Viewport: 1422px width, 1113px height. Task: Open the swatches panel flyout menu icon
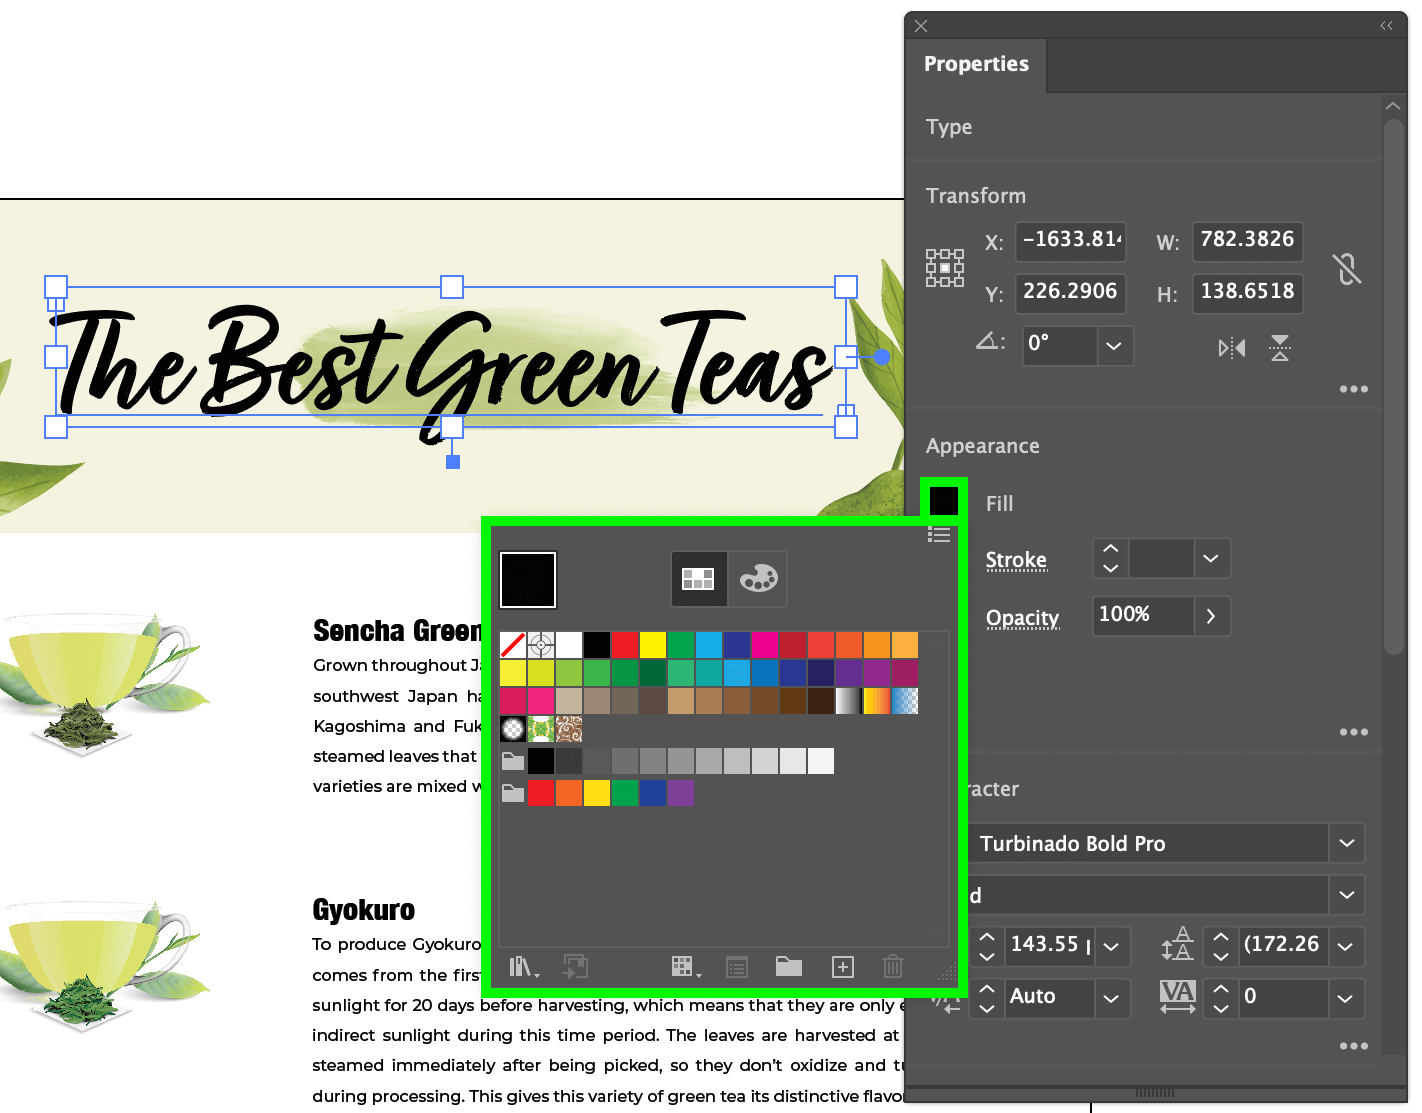(939, 535)
